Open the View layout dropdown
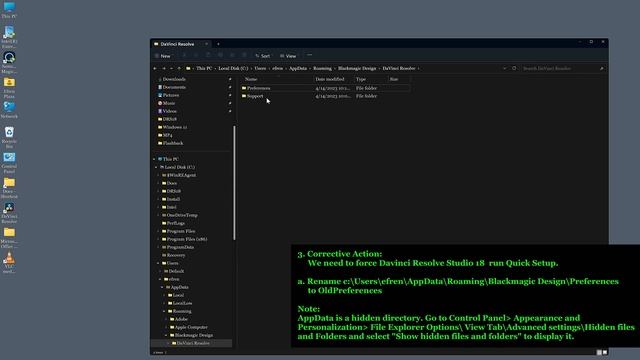Image resolution: width=640 pixels, height=360 pixels. 288,56
